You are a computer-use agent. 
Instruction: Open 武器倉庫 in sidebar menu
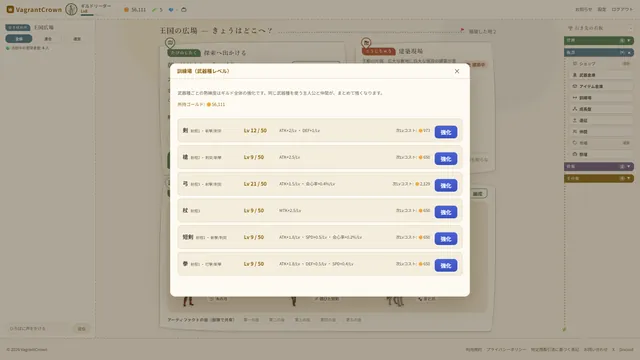click(601, 75)
